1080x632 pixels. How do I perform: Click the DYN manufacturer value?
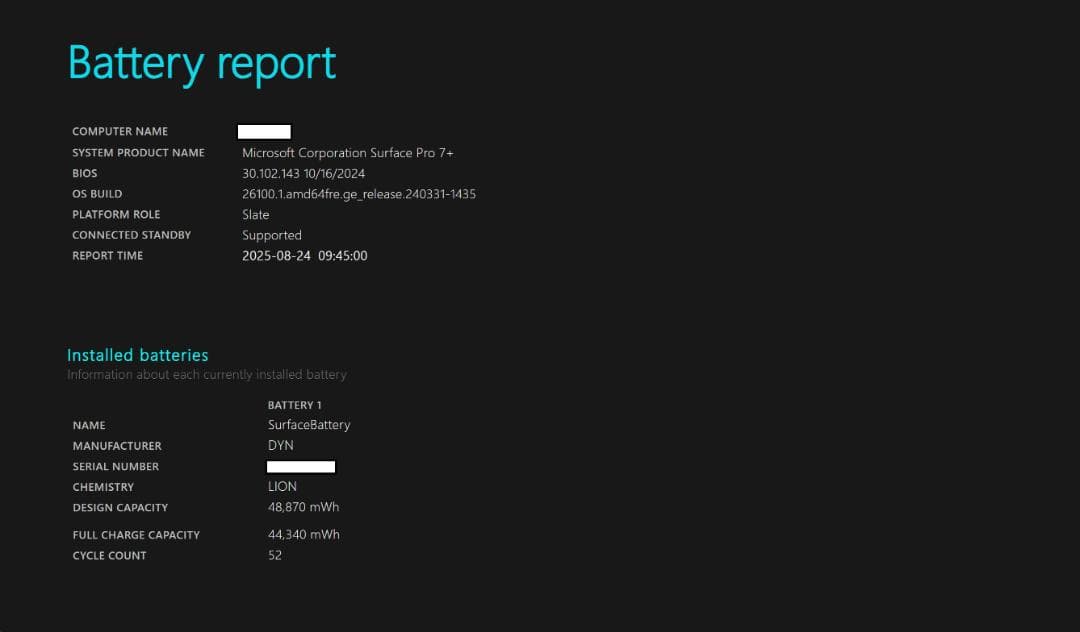click(280, 446)
